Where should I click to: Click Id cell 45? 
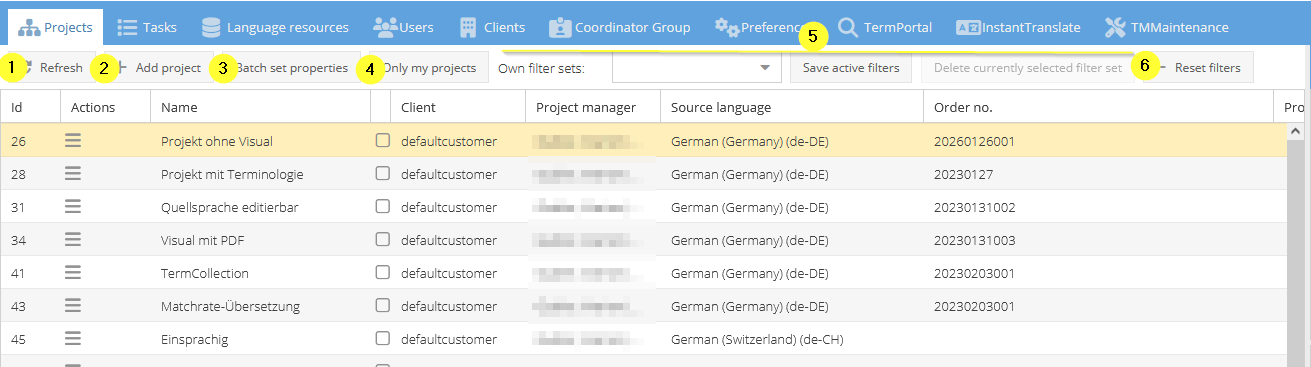[x=19, y=339]
